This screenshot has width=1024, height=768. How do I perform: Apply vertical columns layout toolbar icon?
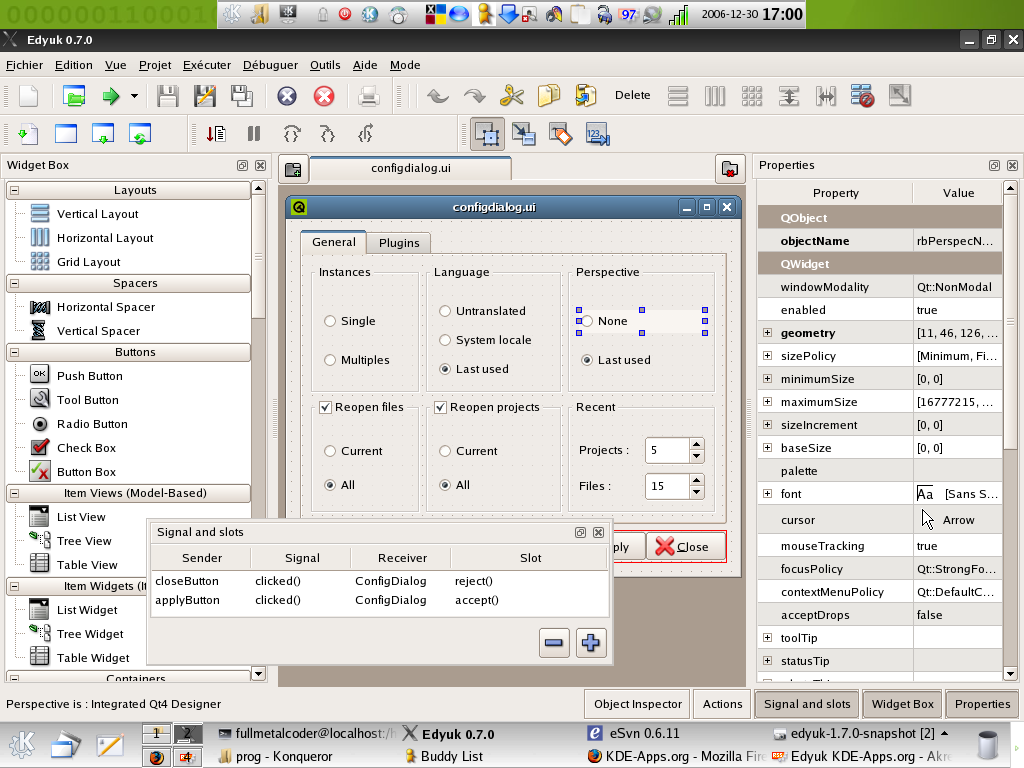(x=715, y=96)
